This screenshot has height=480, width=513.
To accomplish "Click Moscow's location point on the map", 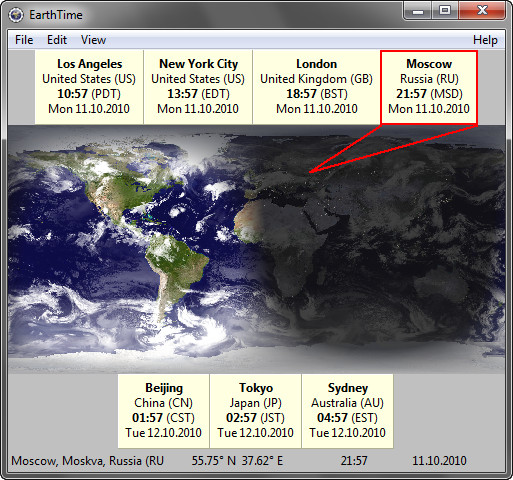I will [310, 172].
